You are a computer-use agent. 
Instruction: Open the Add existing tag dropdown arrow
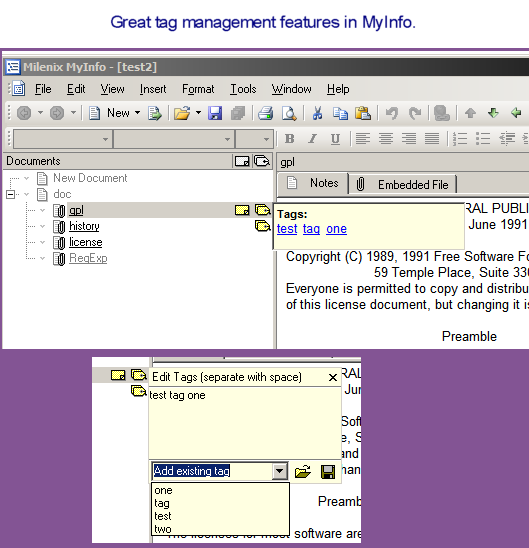point(280,471)
